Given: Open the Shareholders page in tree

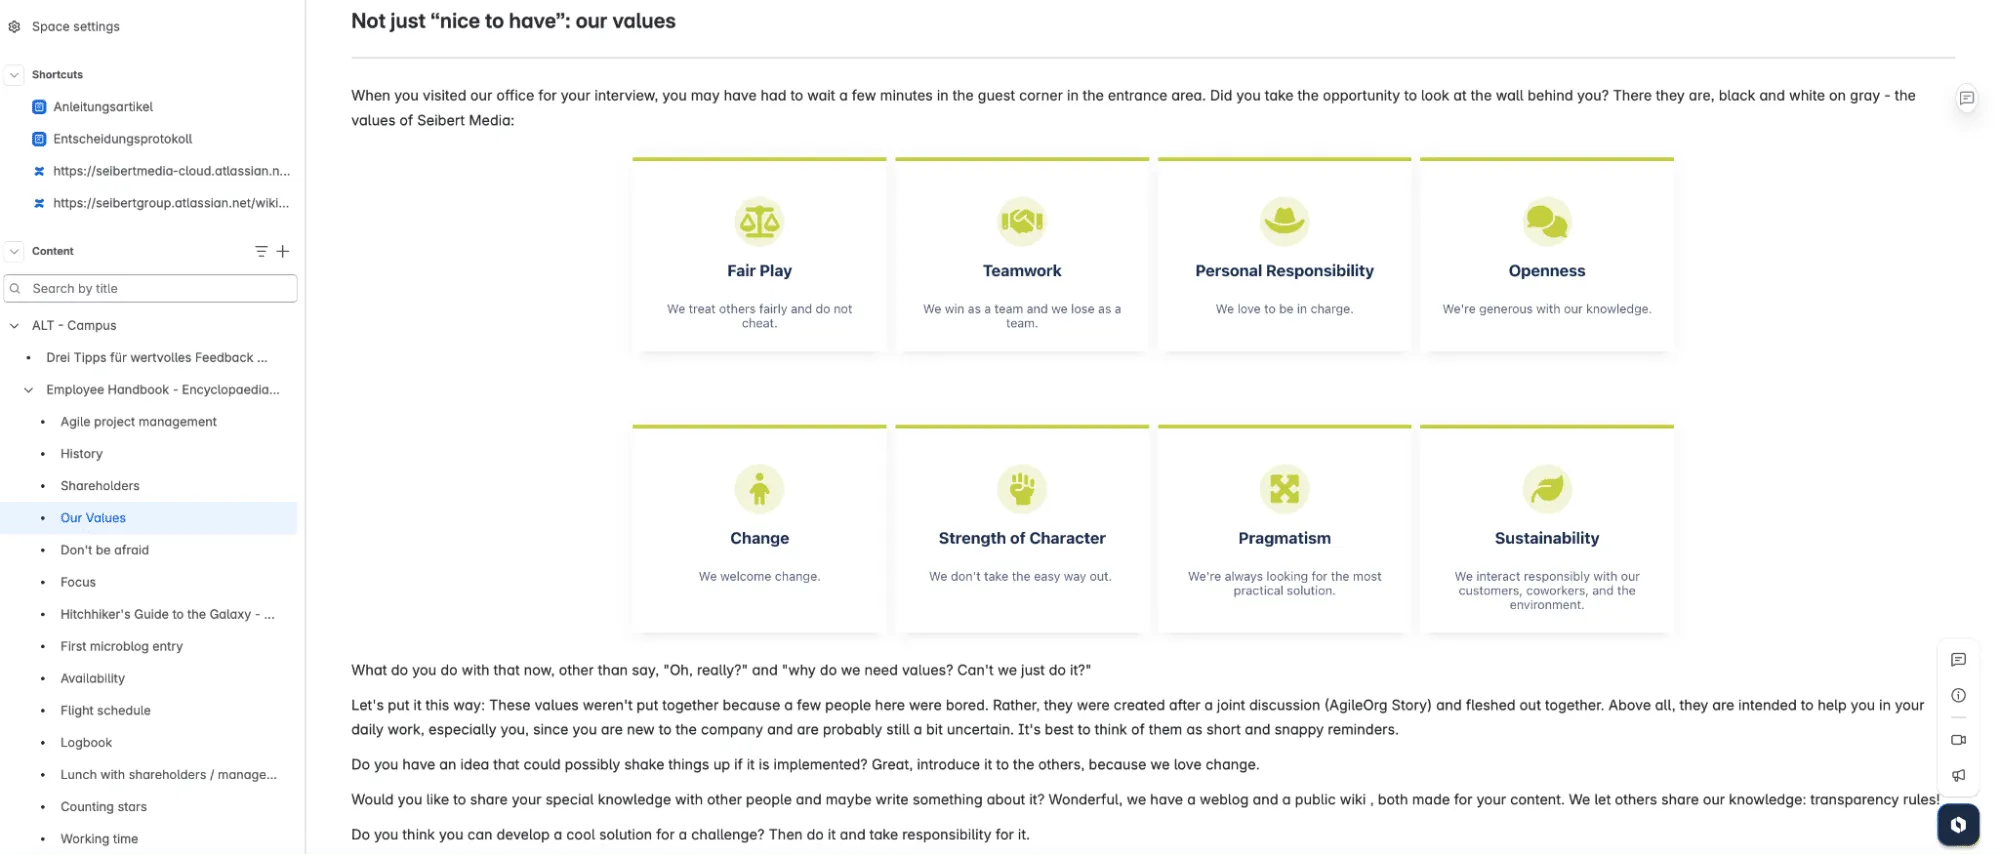Looking at the screenshot, I should (x=100, y=486).
